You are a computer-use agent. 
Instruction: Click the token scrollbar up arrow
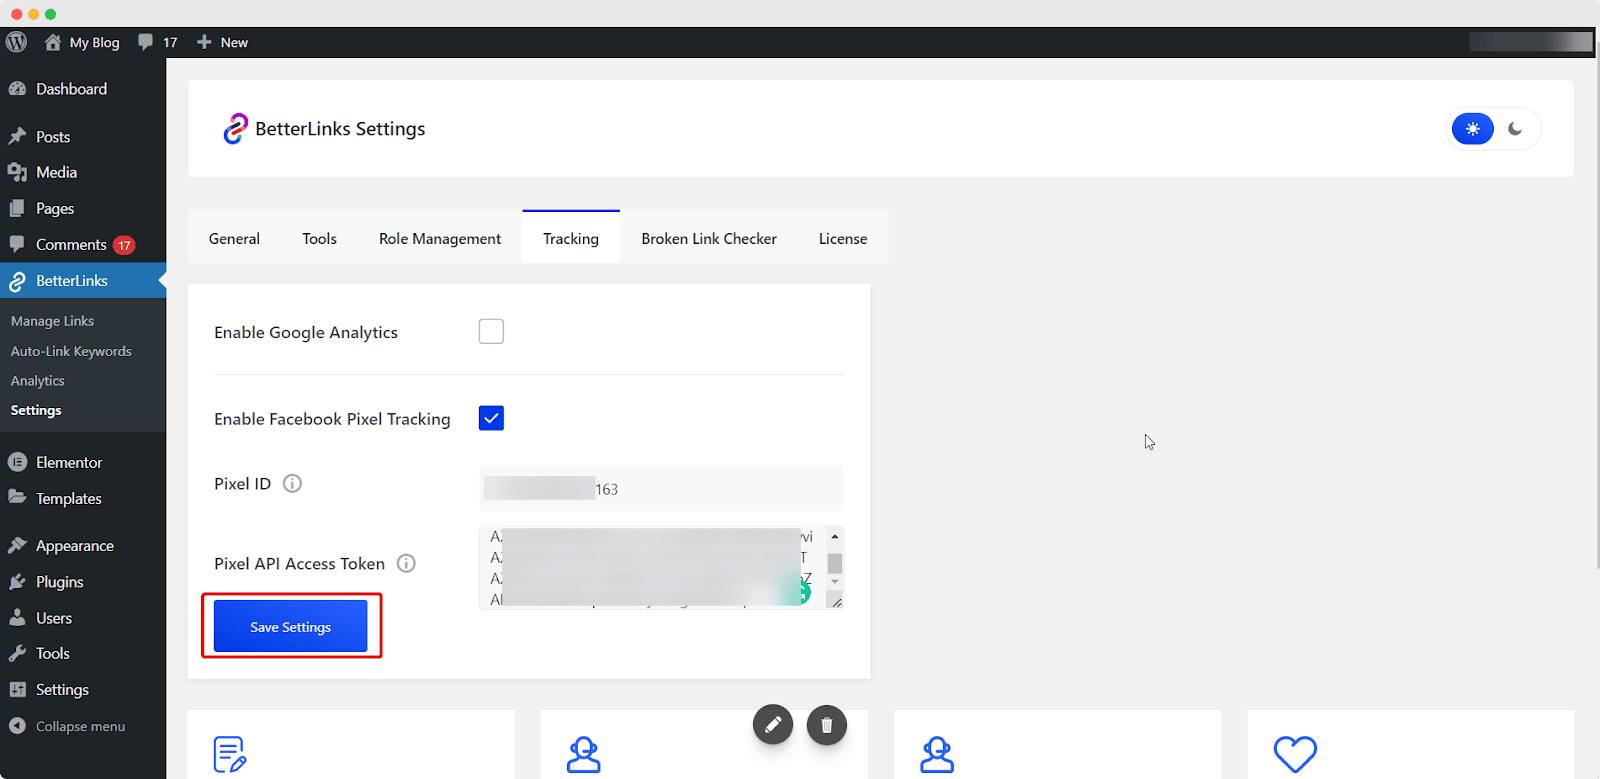[835, 536]
